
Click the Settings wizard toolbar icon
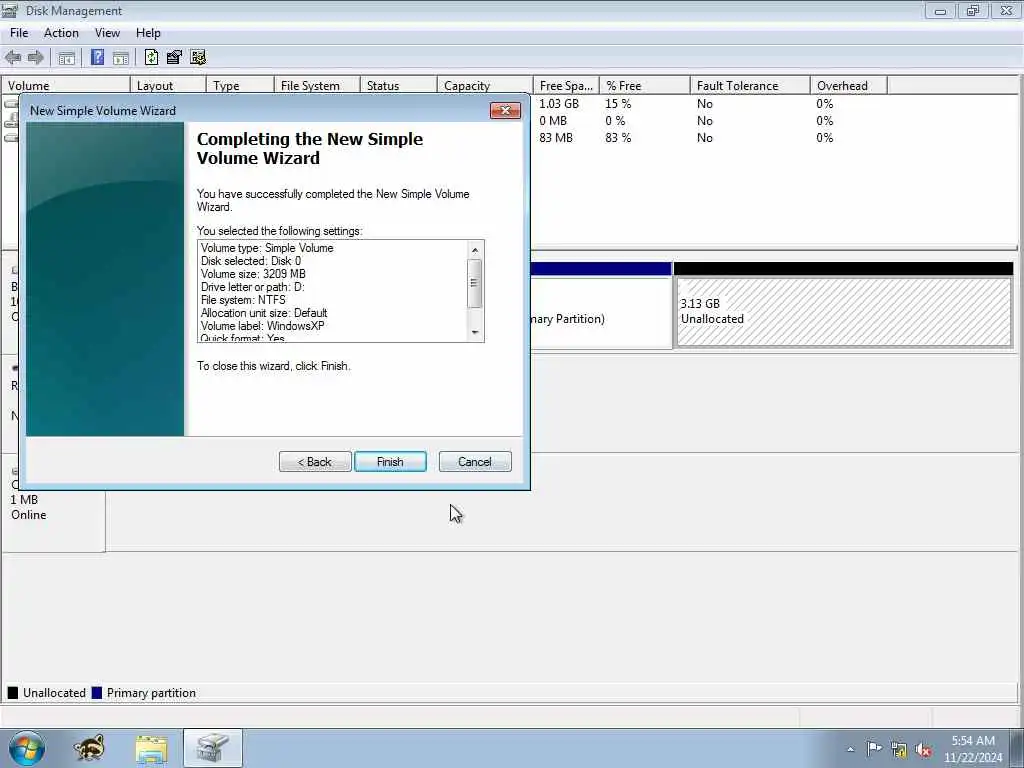pos(198,57)
